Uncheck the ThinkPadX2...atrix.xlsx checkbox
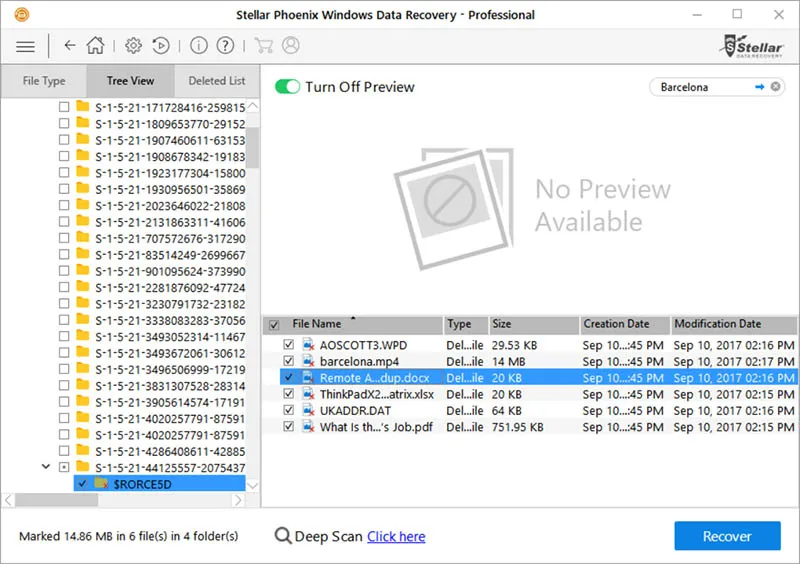This screenshot has height=564, width=800. (289, 394)
